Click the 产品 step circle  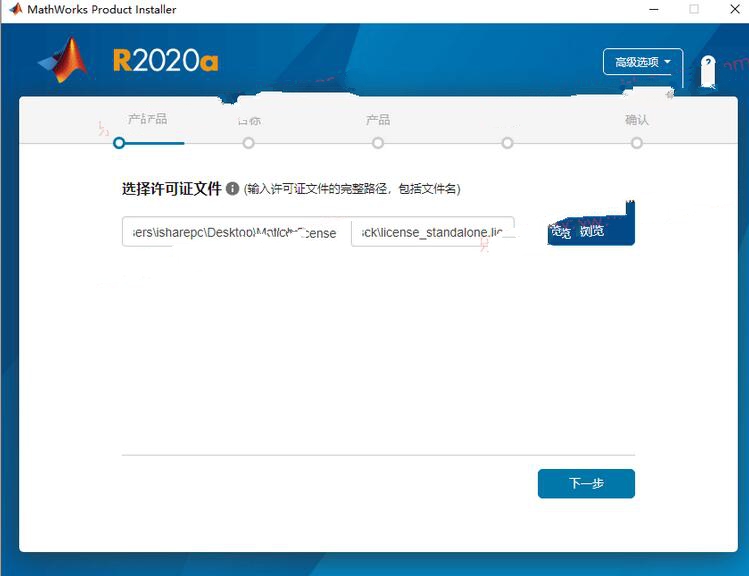coord(378,143)
